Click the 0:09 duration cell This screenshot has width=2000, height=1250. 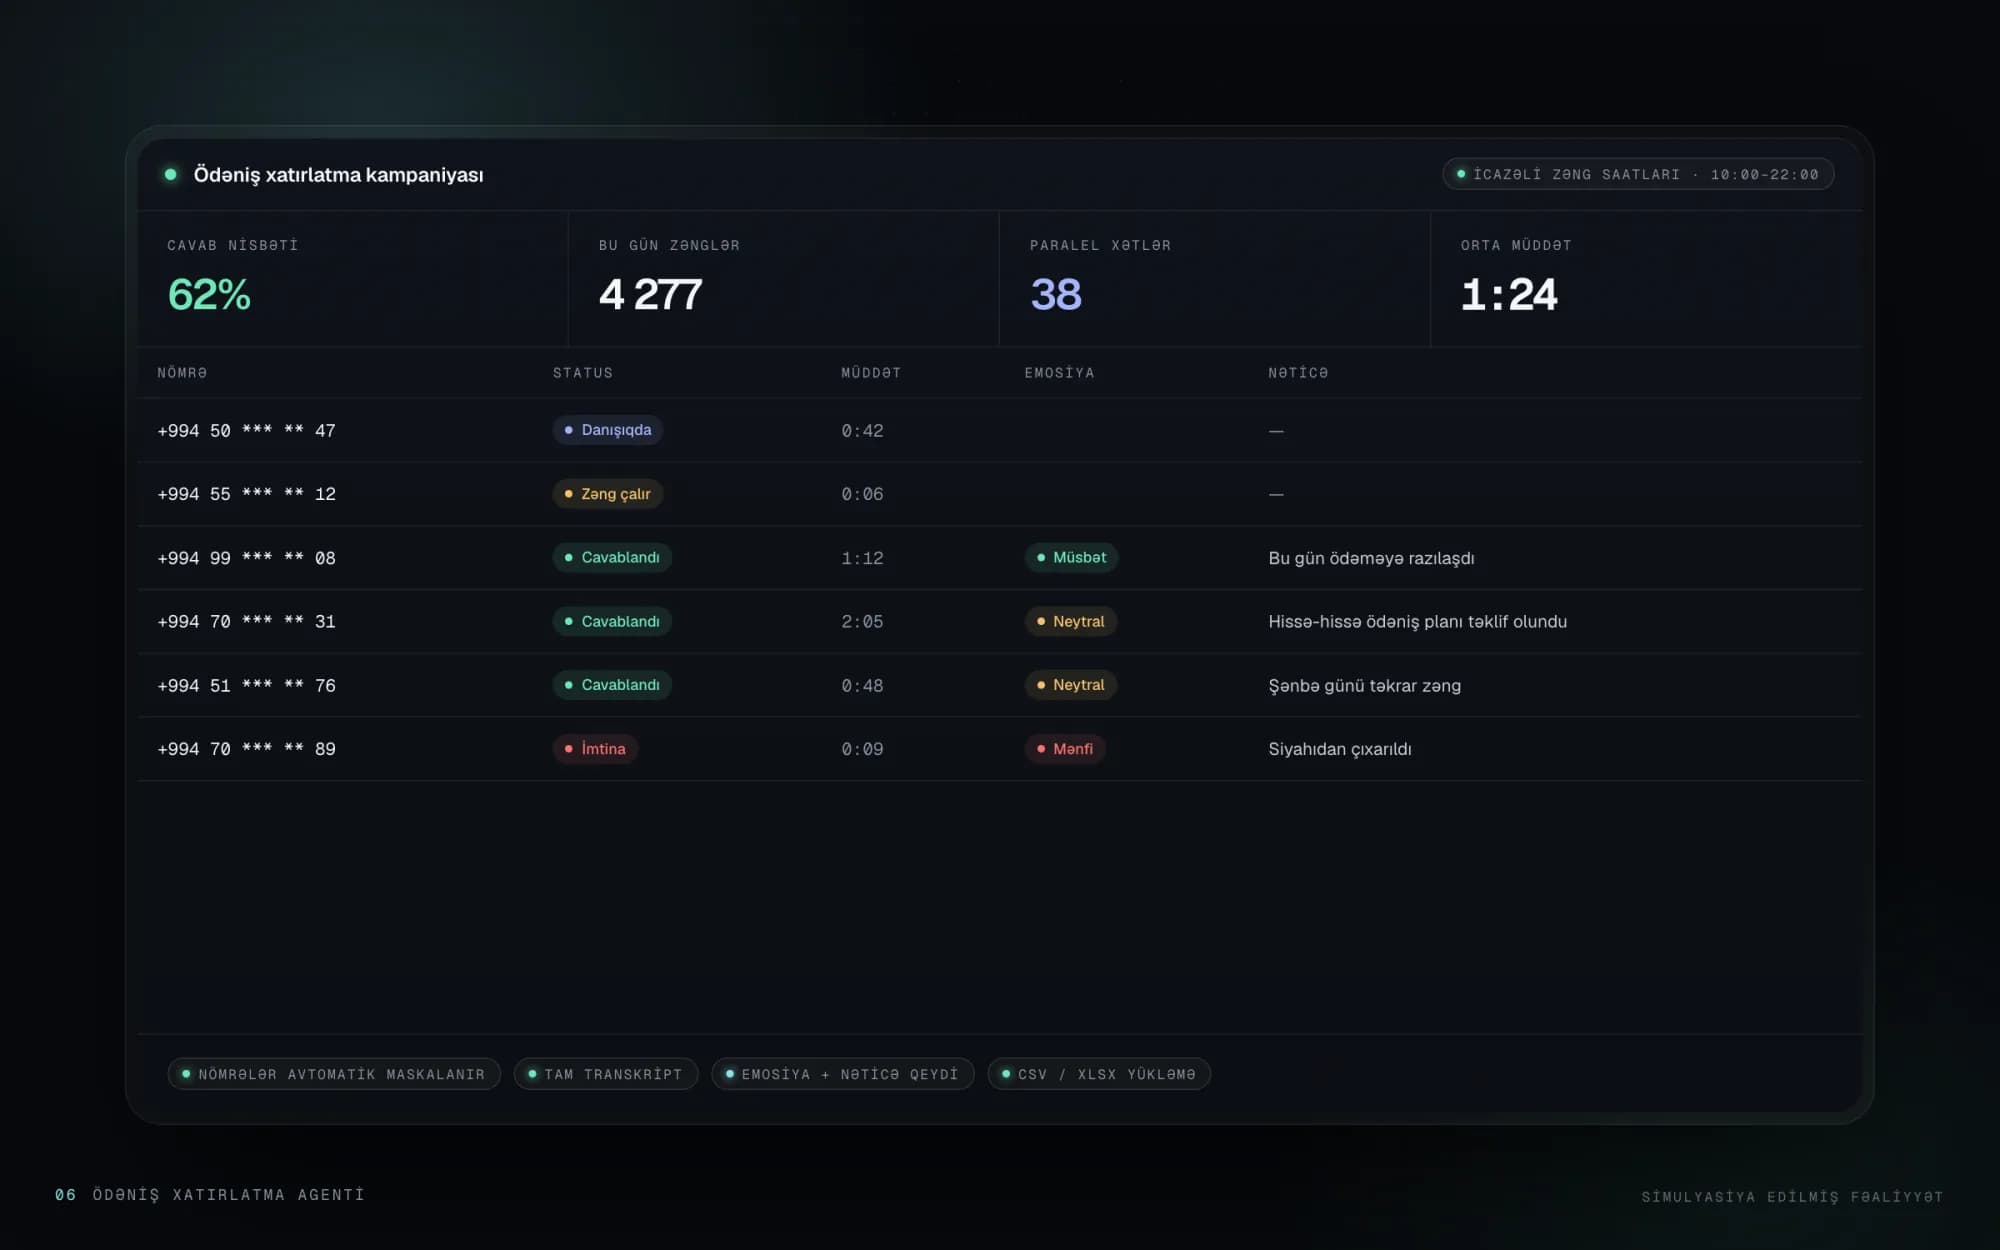tap(862, 749)
